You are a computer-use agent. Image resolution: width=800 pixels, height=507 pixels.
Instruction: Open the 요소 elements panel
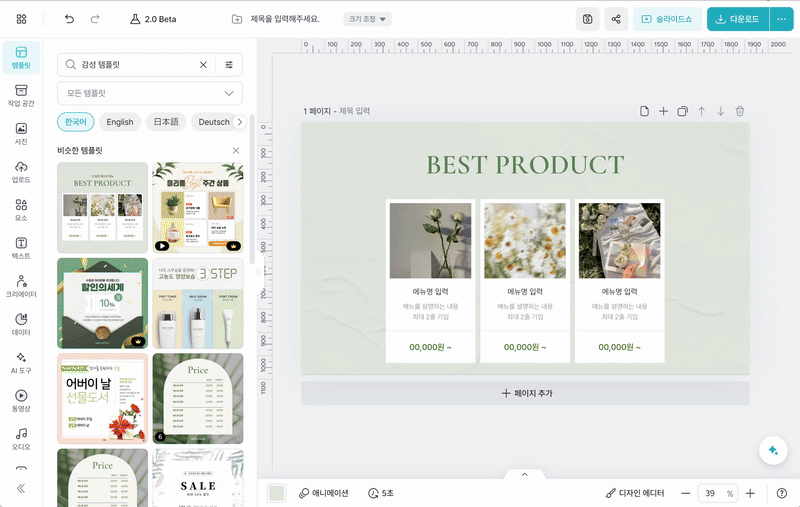click(21, 209)
